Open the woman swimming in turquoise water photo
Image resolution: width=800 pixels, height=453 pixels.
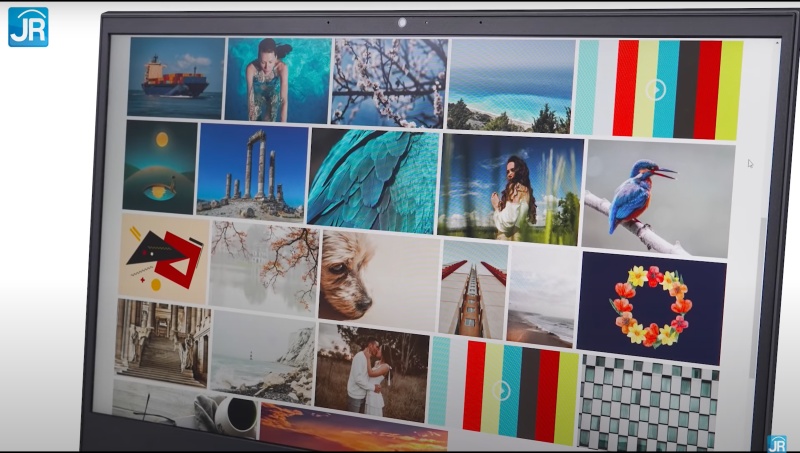pyautogui.click(x=278, y=81)
